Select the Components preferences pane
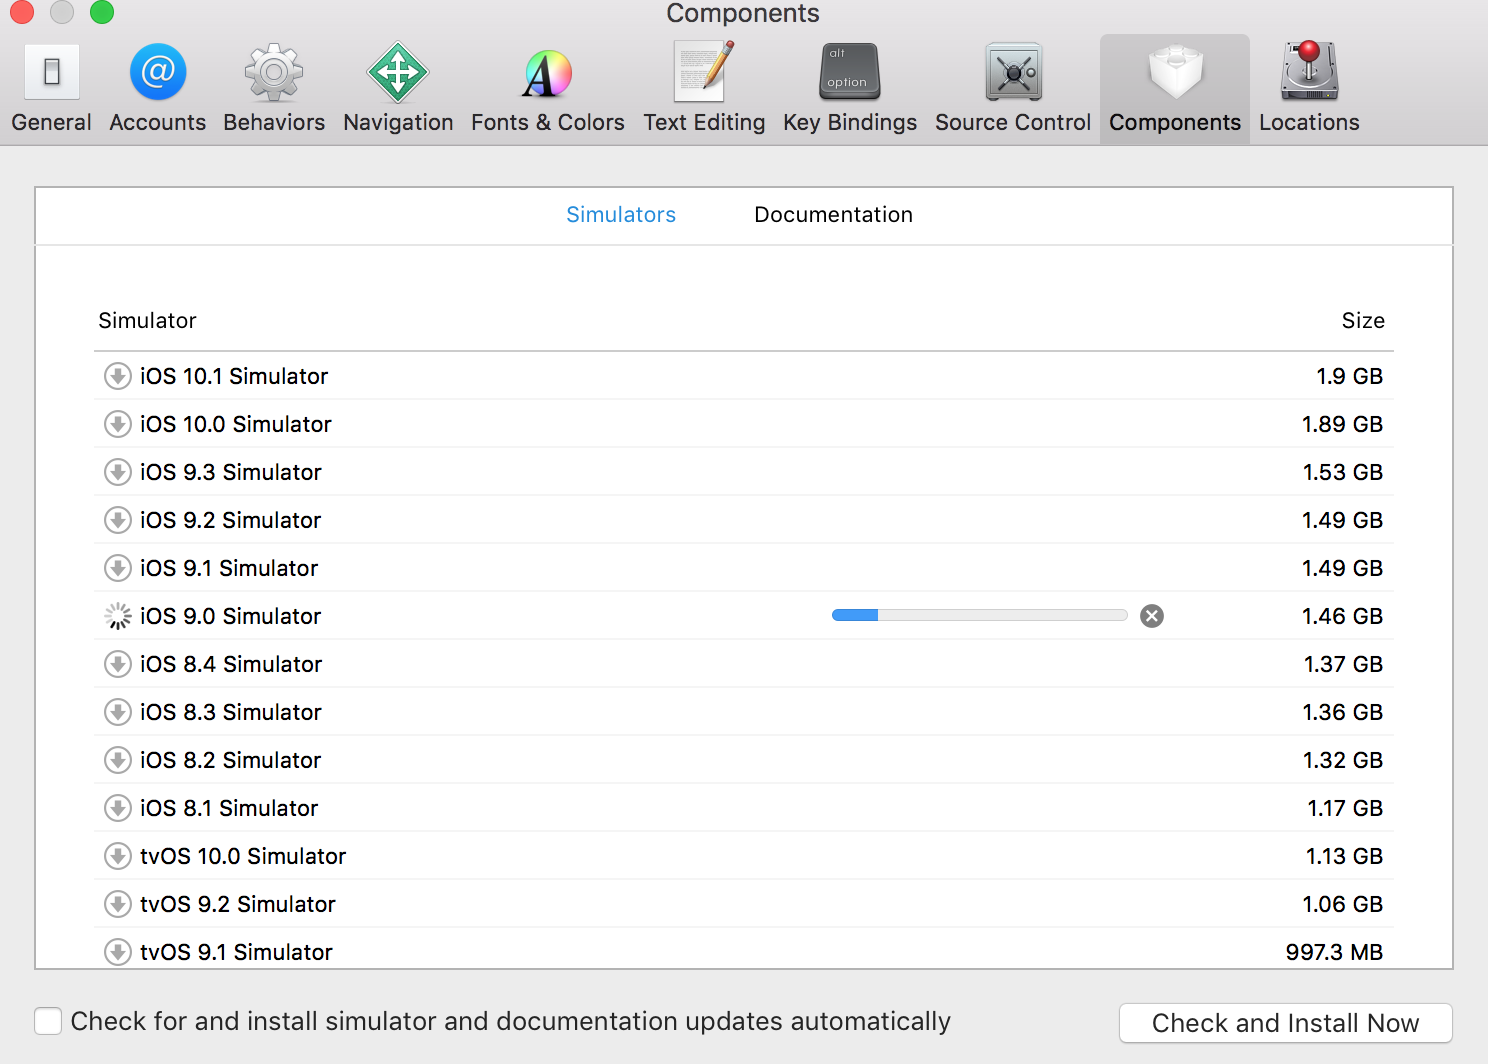Screen dimensions: 1488x1064 tap(1175, 88)
